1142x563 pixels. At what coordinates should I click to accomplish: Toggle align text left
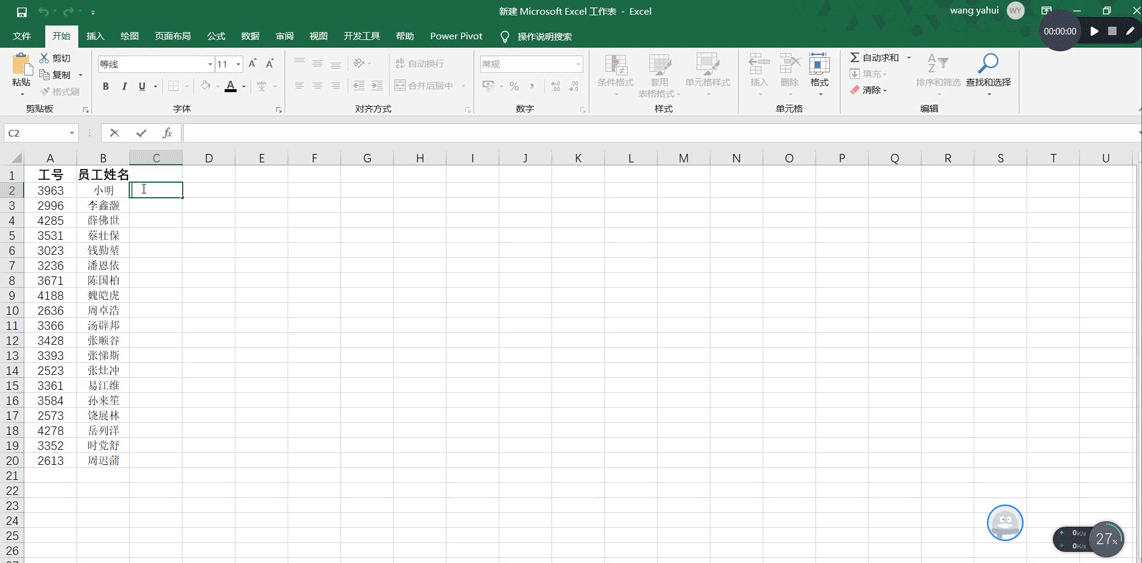tap(299, 86)
